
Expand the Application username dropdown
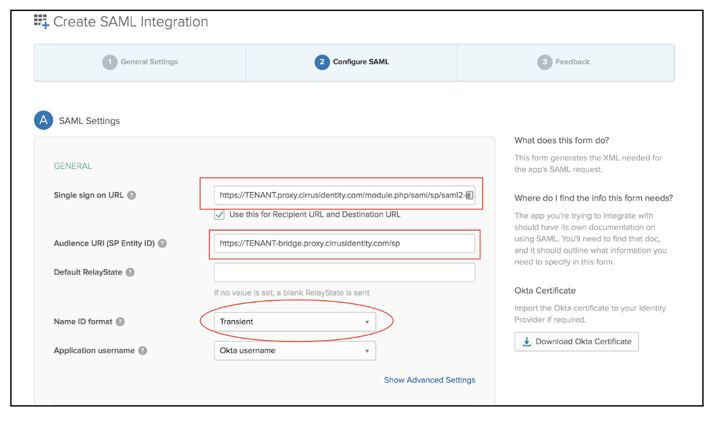[x=295, y=350]
